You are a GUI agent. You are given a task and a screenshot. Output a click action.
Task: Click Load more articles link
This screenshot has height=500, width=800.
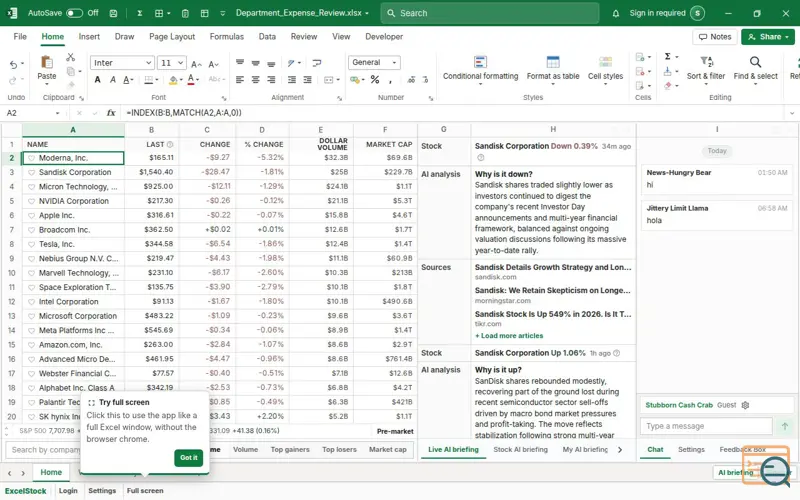coord(509,336)
